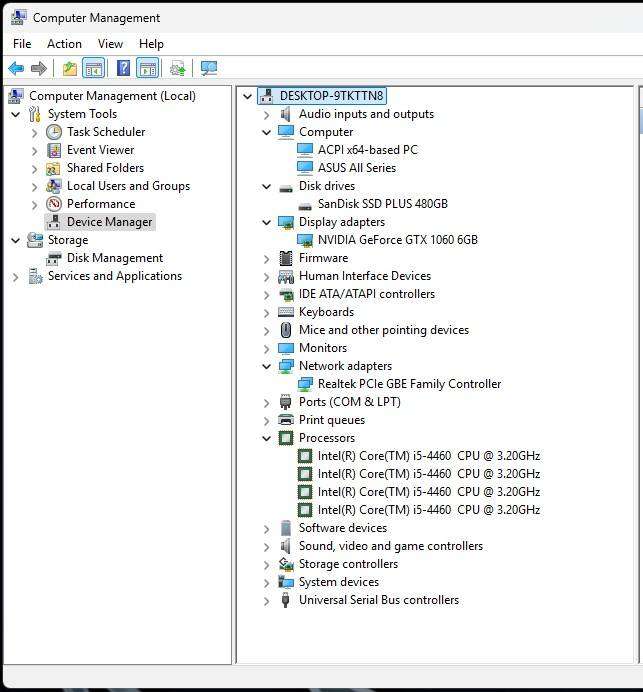Open the View menu

click(x=110, y=44)
